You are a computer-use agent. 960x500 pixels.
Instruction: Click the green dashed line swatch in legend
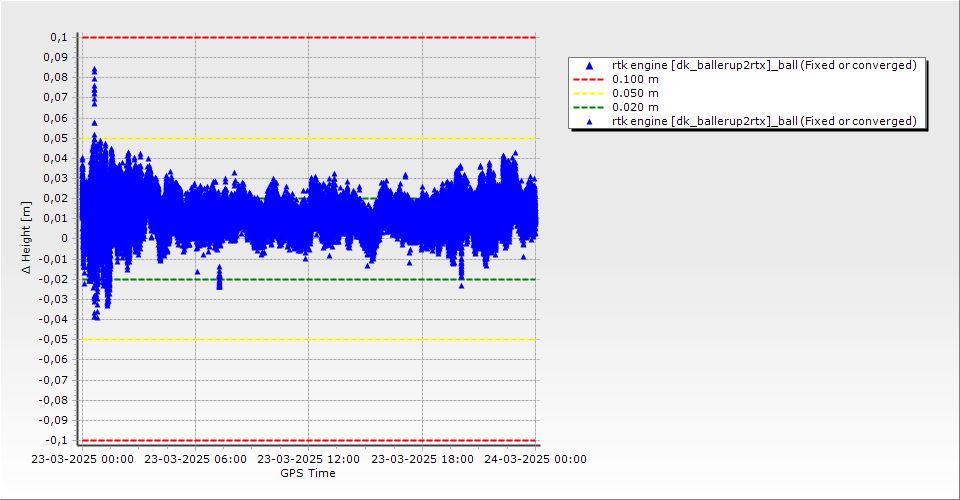click(x=588, y=108)
